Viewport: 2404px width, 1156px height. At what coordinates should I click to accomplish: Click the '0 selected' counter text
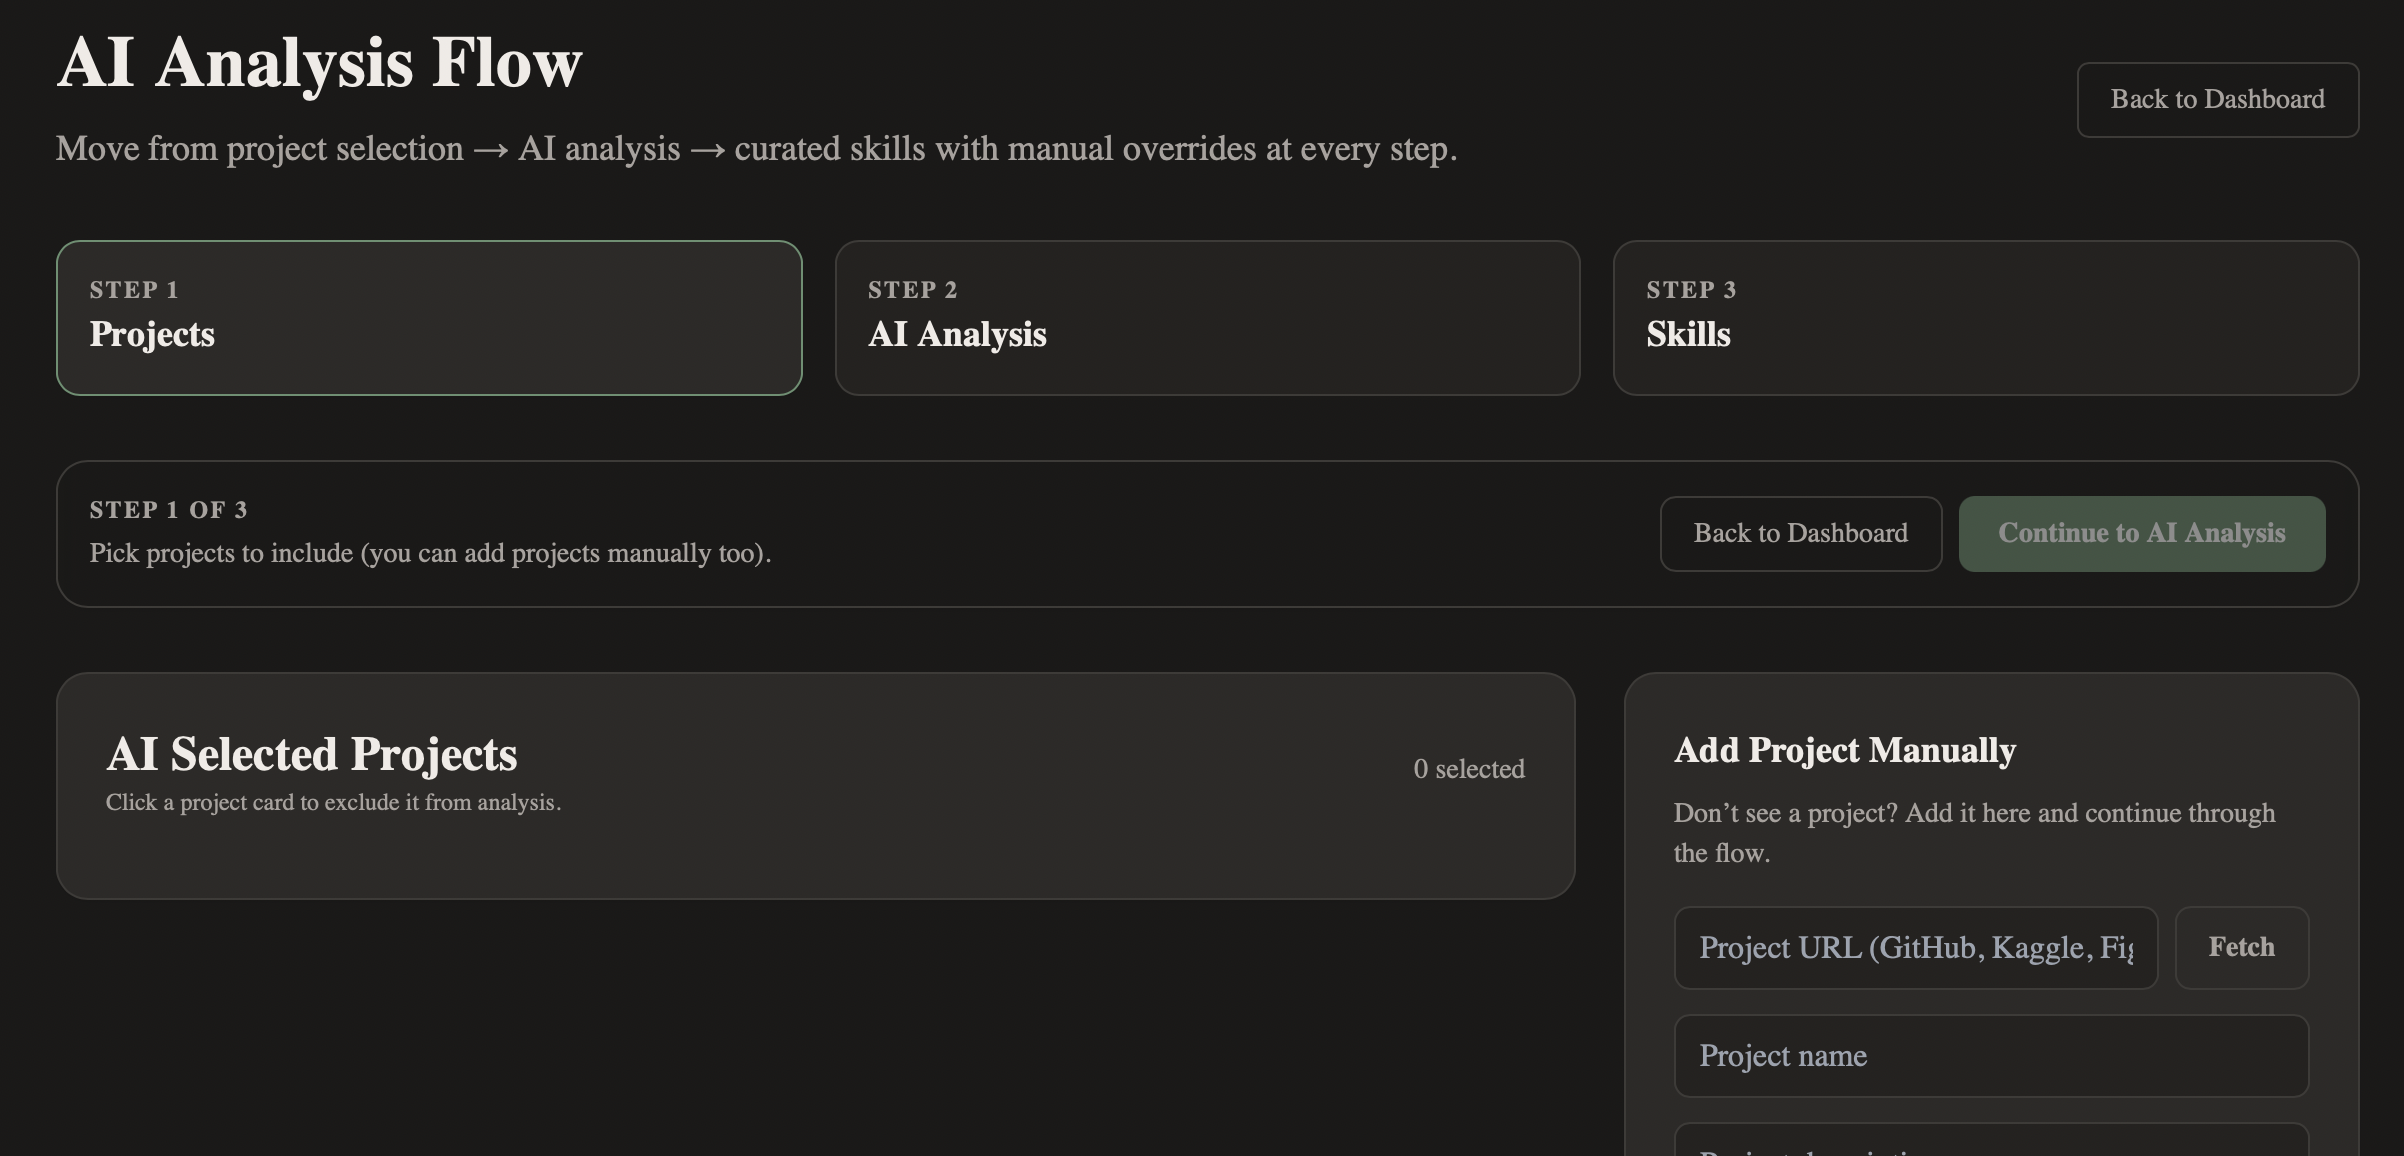tap(1468, 769)
